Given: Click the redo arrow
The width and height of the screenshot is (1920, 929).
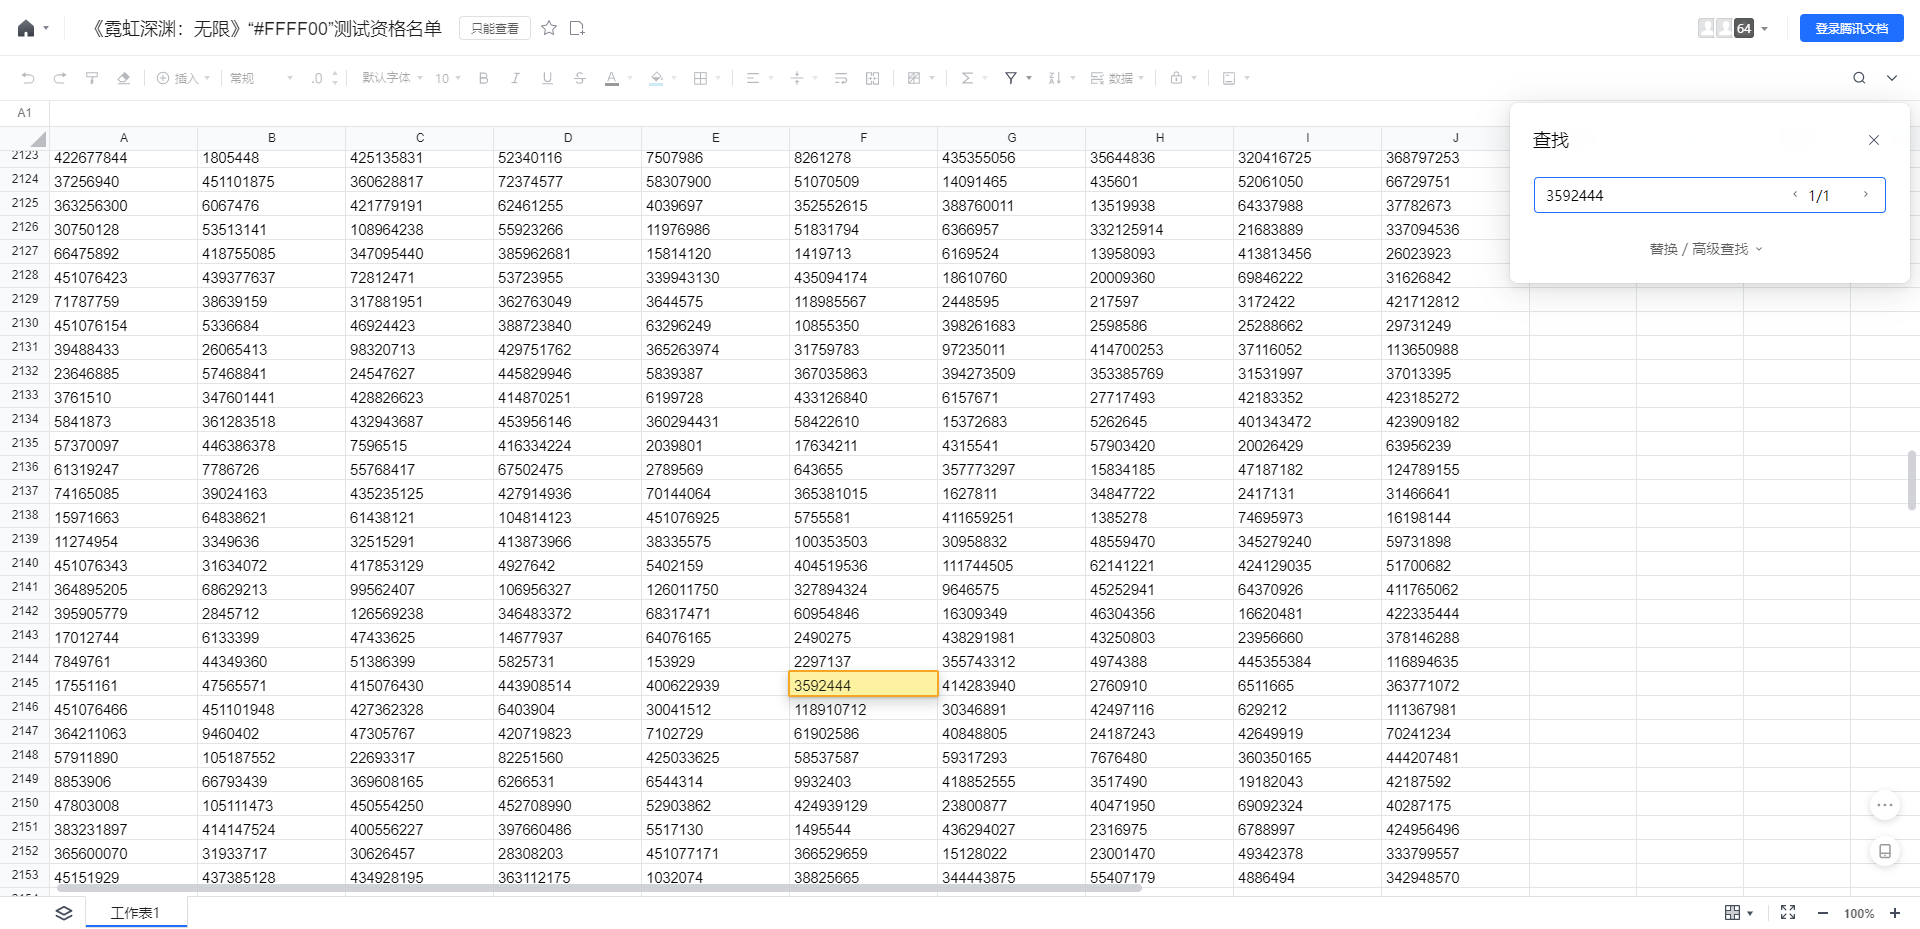Looking at the screenshot, I should [60, 78].
